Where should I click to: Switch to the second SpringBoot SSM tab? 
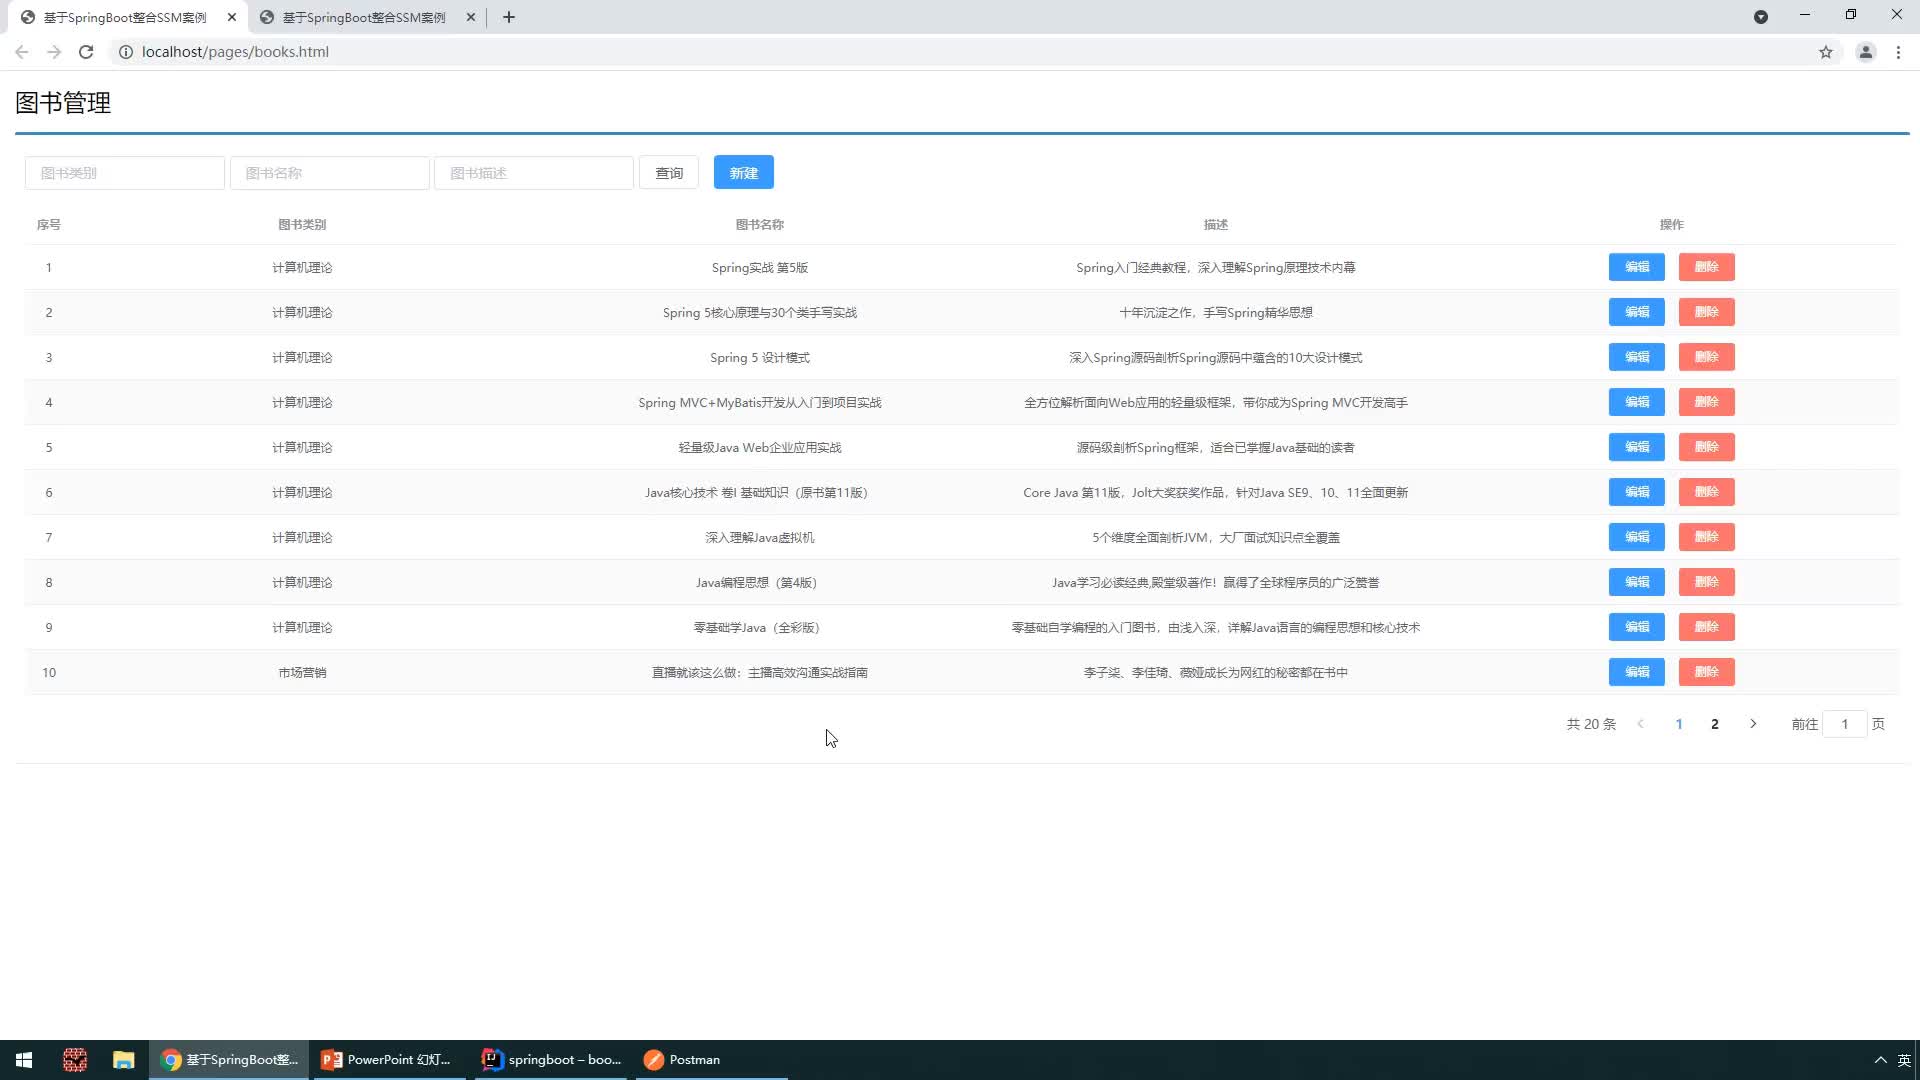point(364,17)
